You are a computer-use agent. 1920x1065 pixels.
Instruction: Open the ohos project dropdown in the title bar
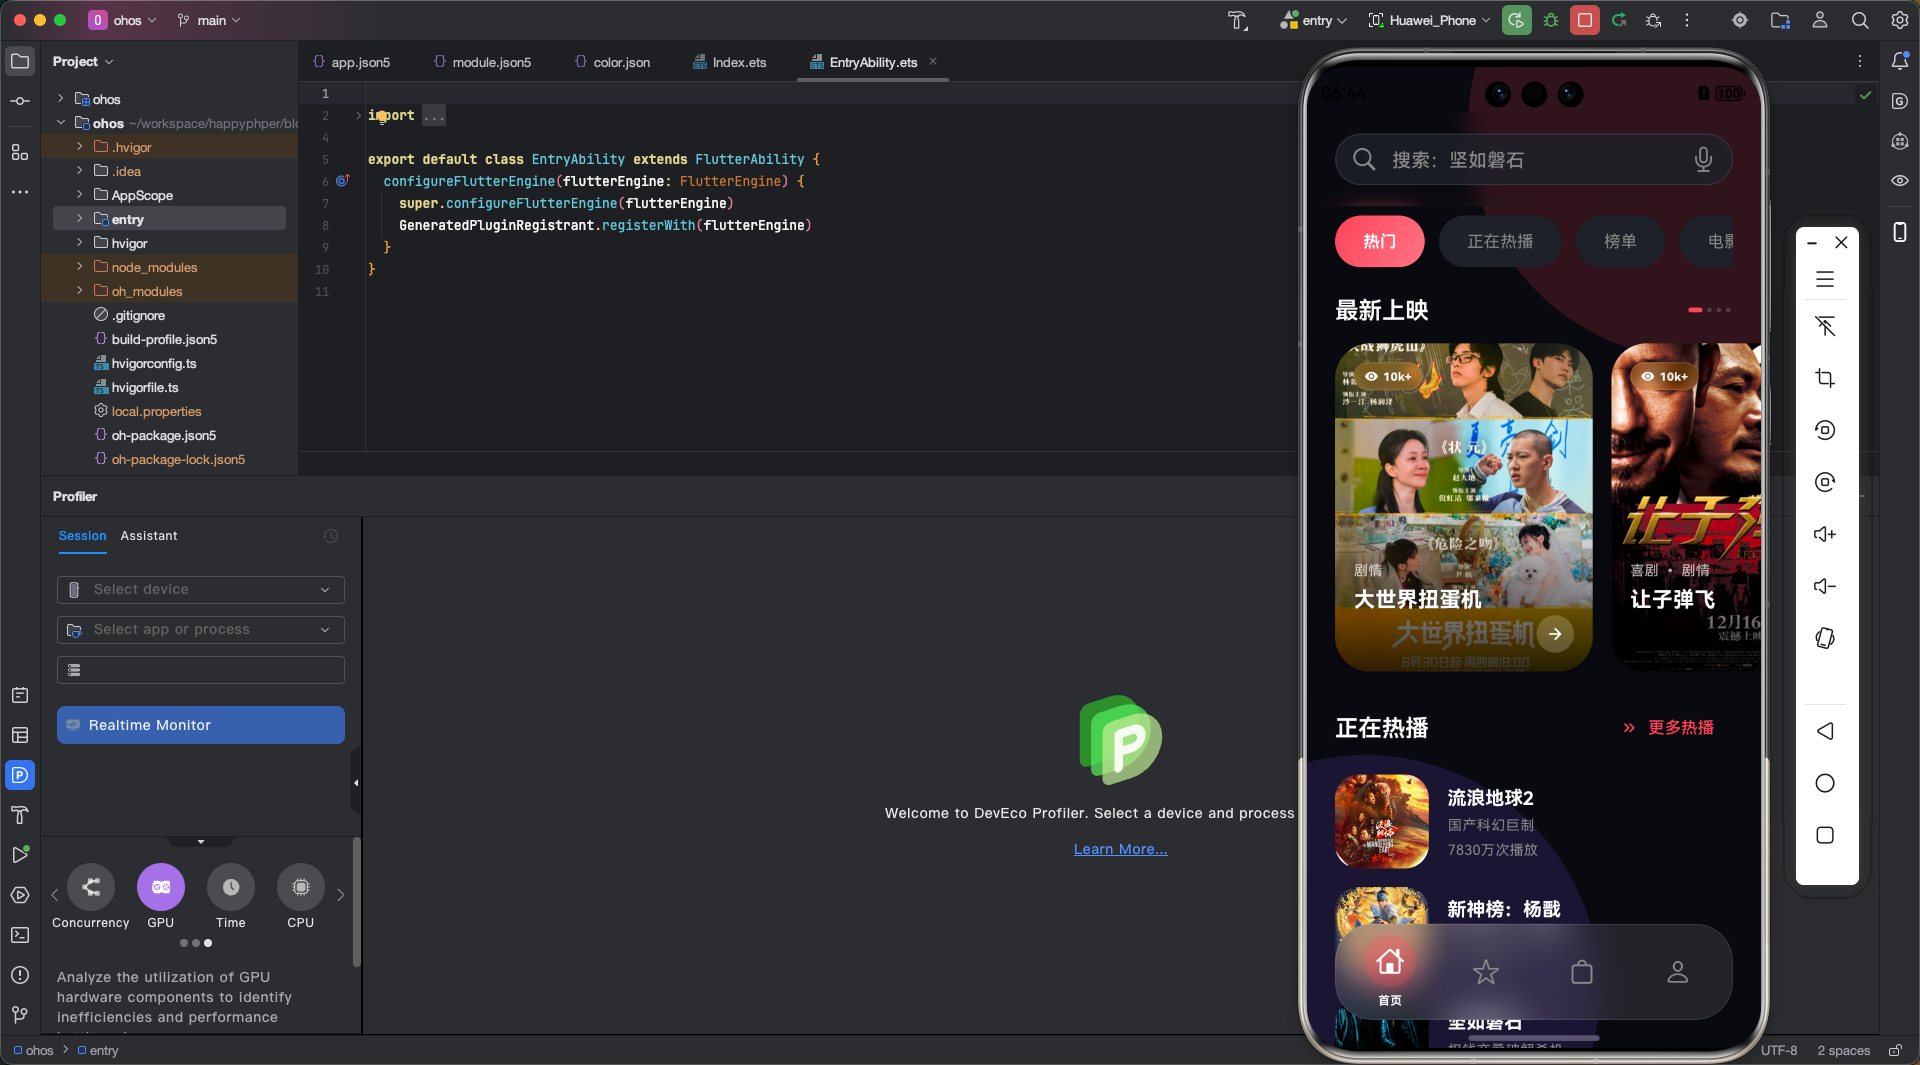coord(123,20)
